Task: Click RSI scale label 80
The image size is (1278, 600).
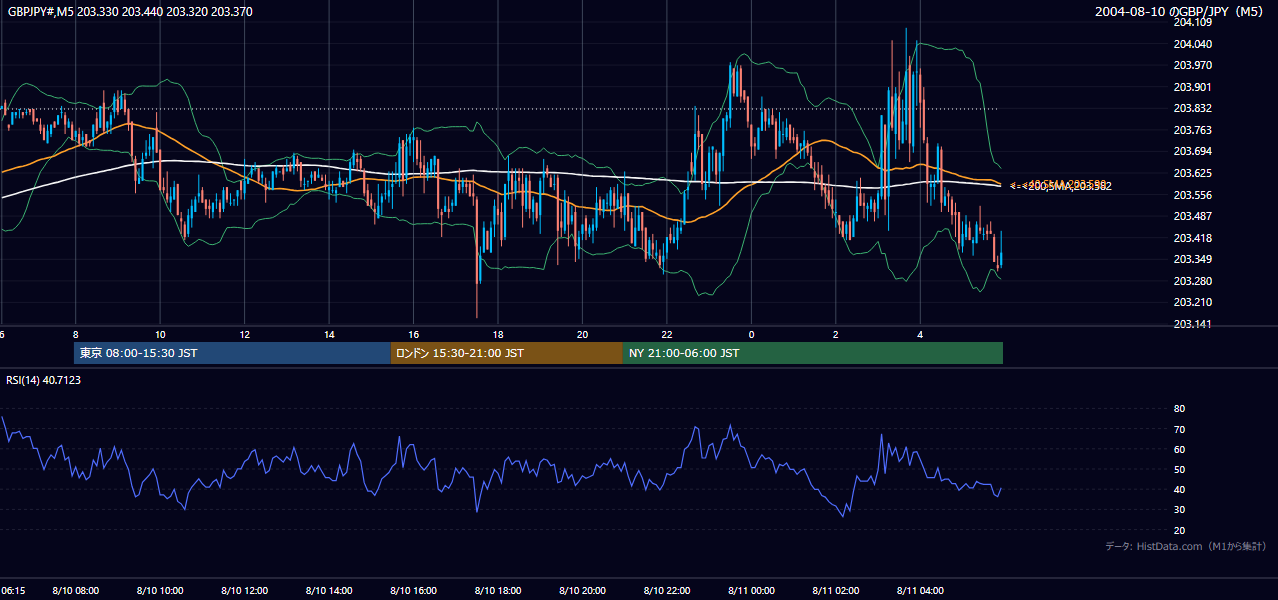Action: point(1179,409)
